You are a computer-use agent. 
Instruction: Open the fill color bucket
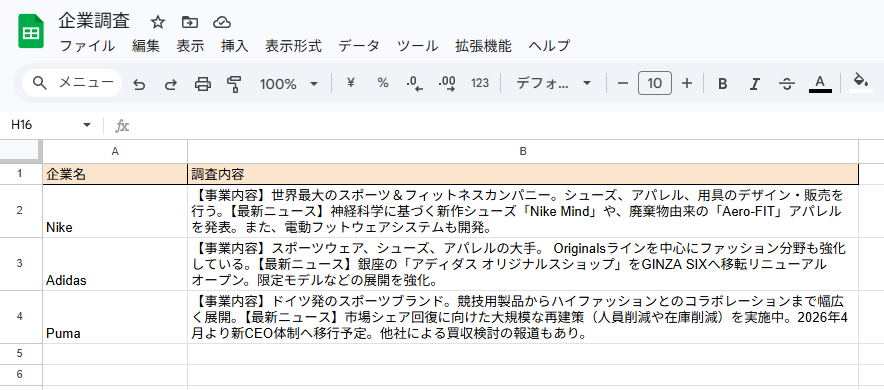861,82
